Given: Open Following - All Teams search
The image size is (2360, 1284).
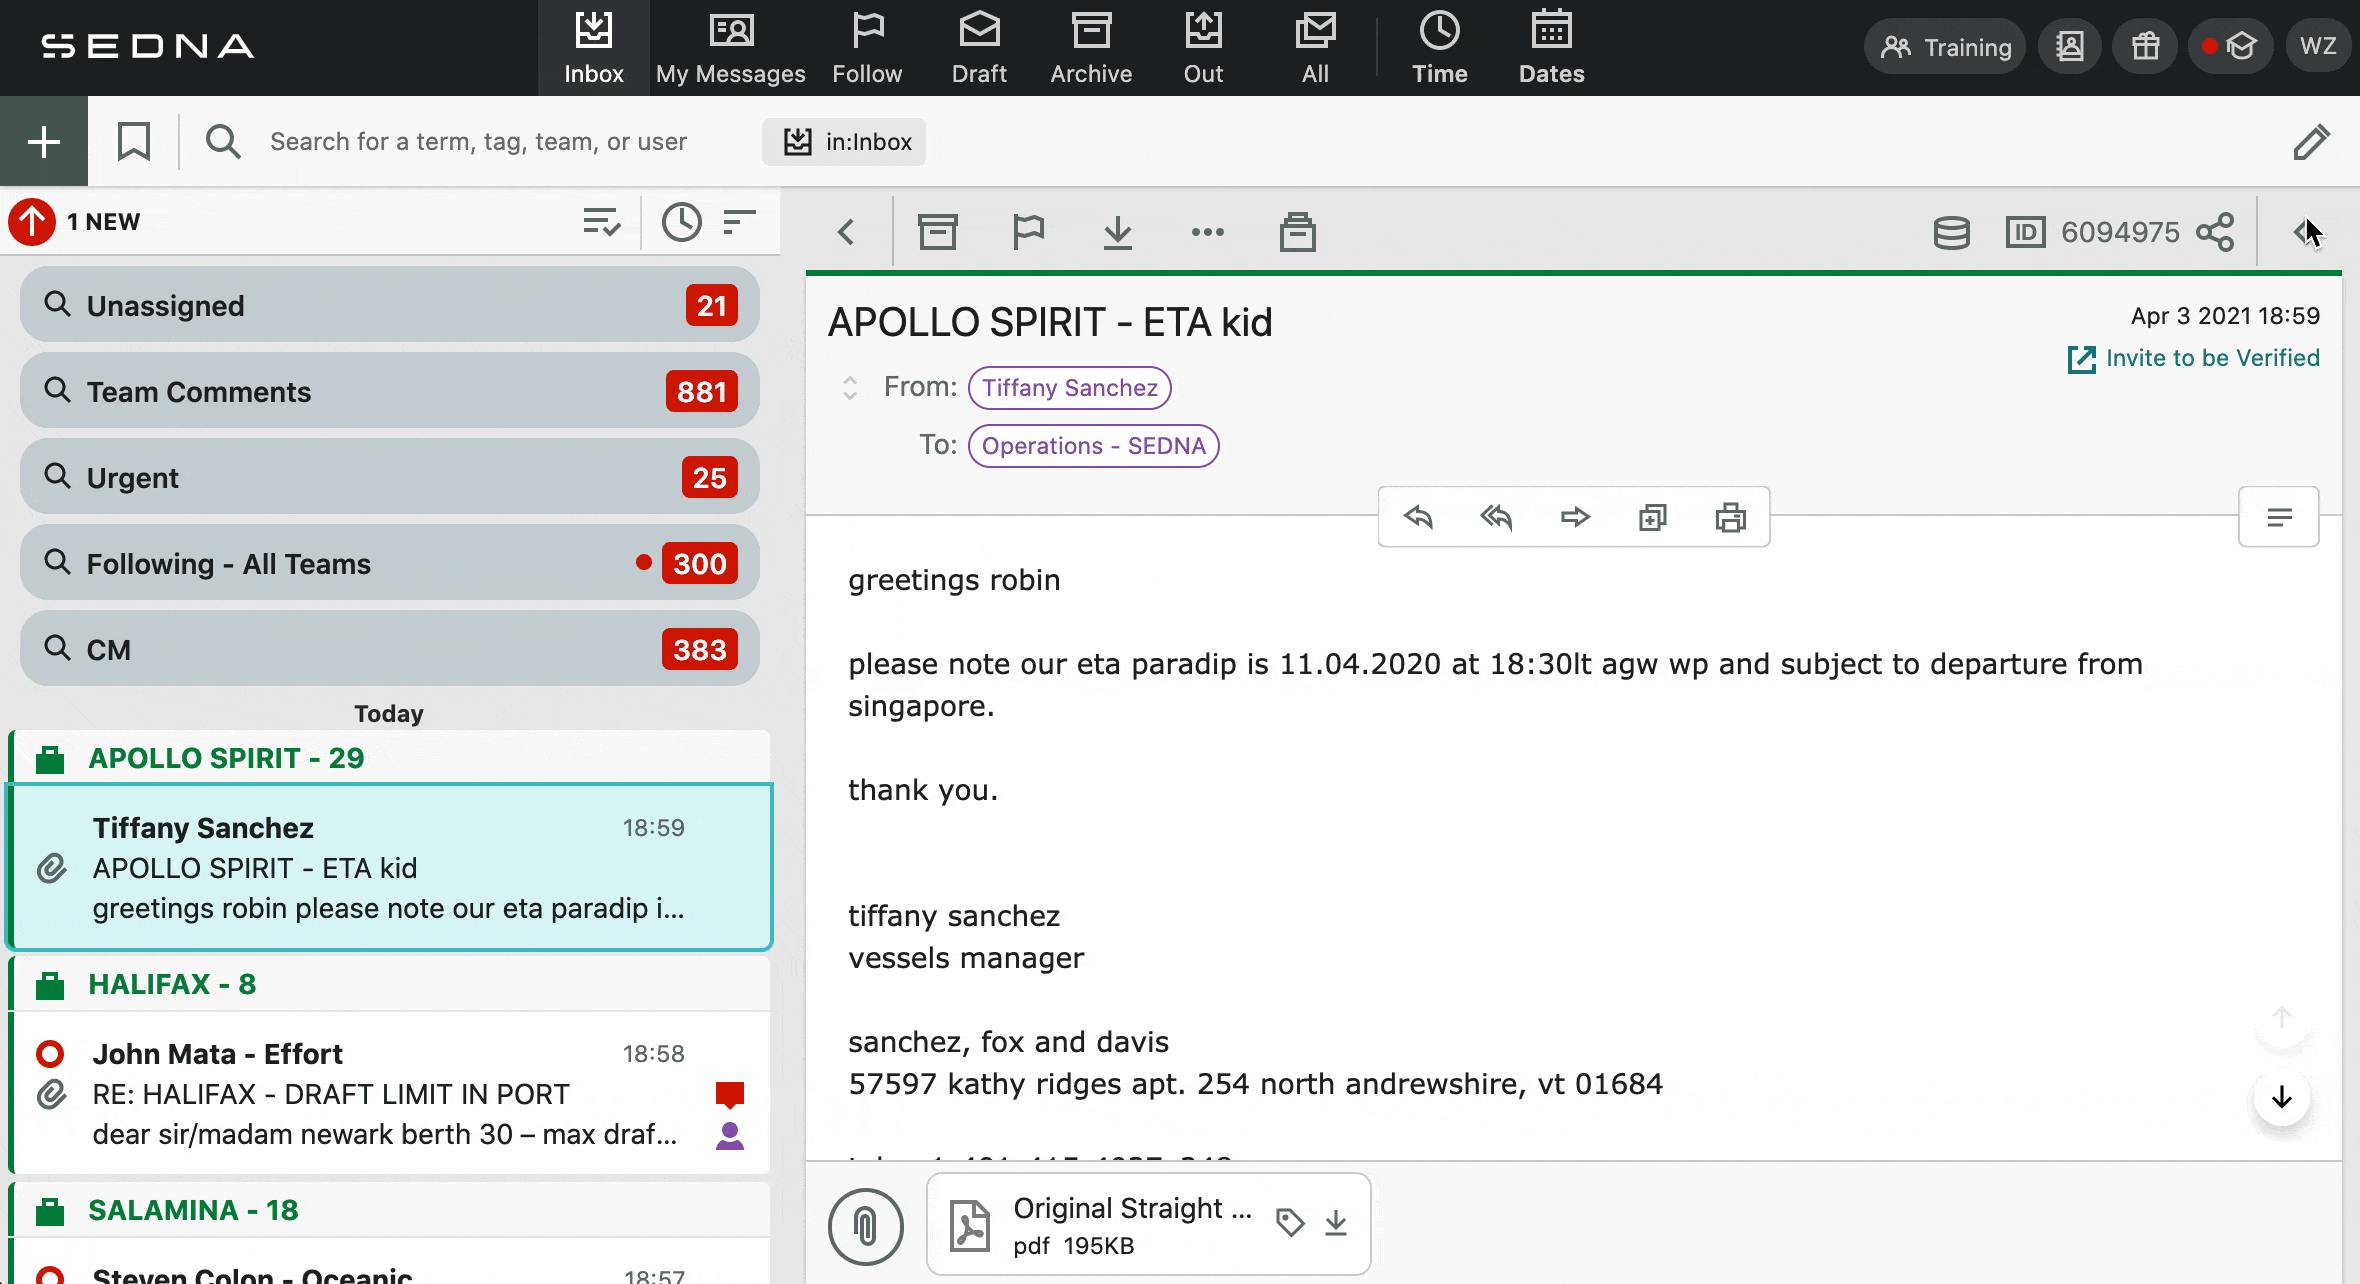Looking at the screenshot, I should 390,563.
